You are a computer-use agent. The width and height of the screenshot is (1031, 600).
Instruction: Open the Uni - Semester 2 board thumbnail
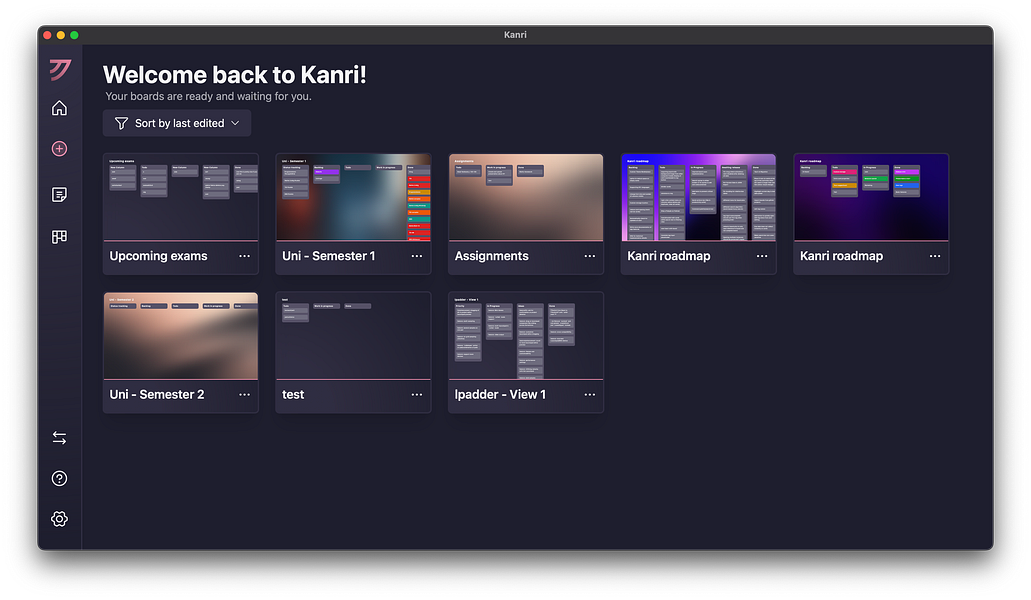pyautogui.click(x=181, y=336)
